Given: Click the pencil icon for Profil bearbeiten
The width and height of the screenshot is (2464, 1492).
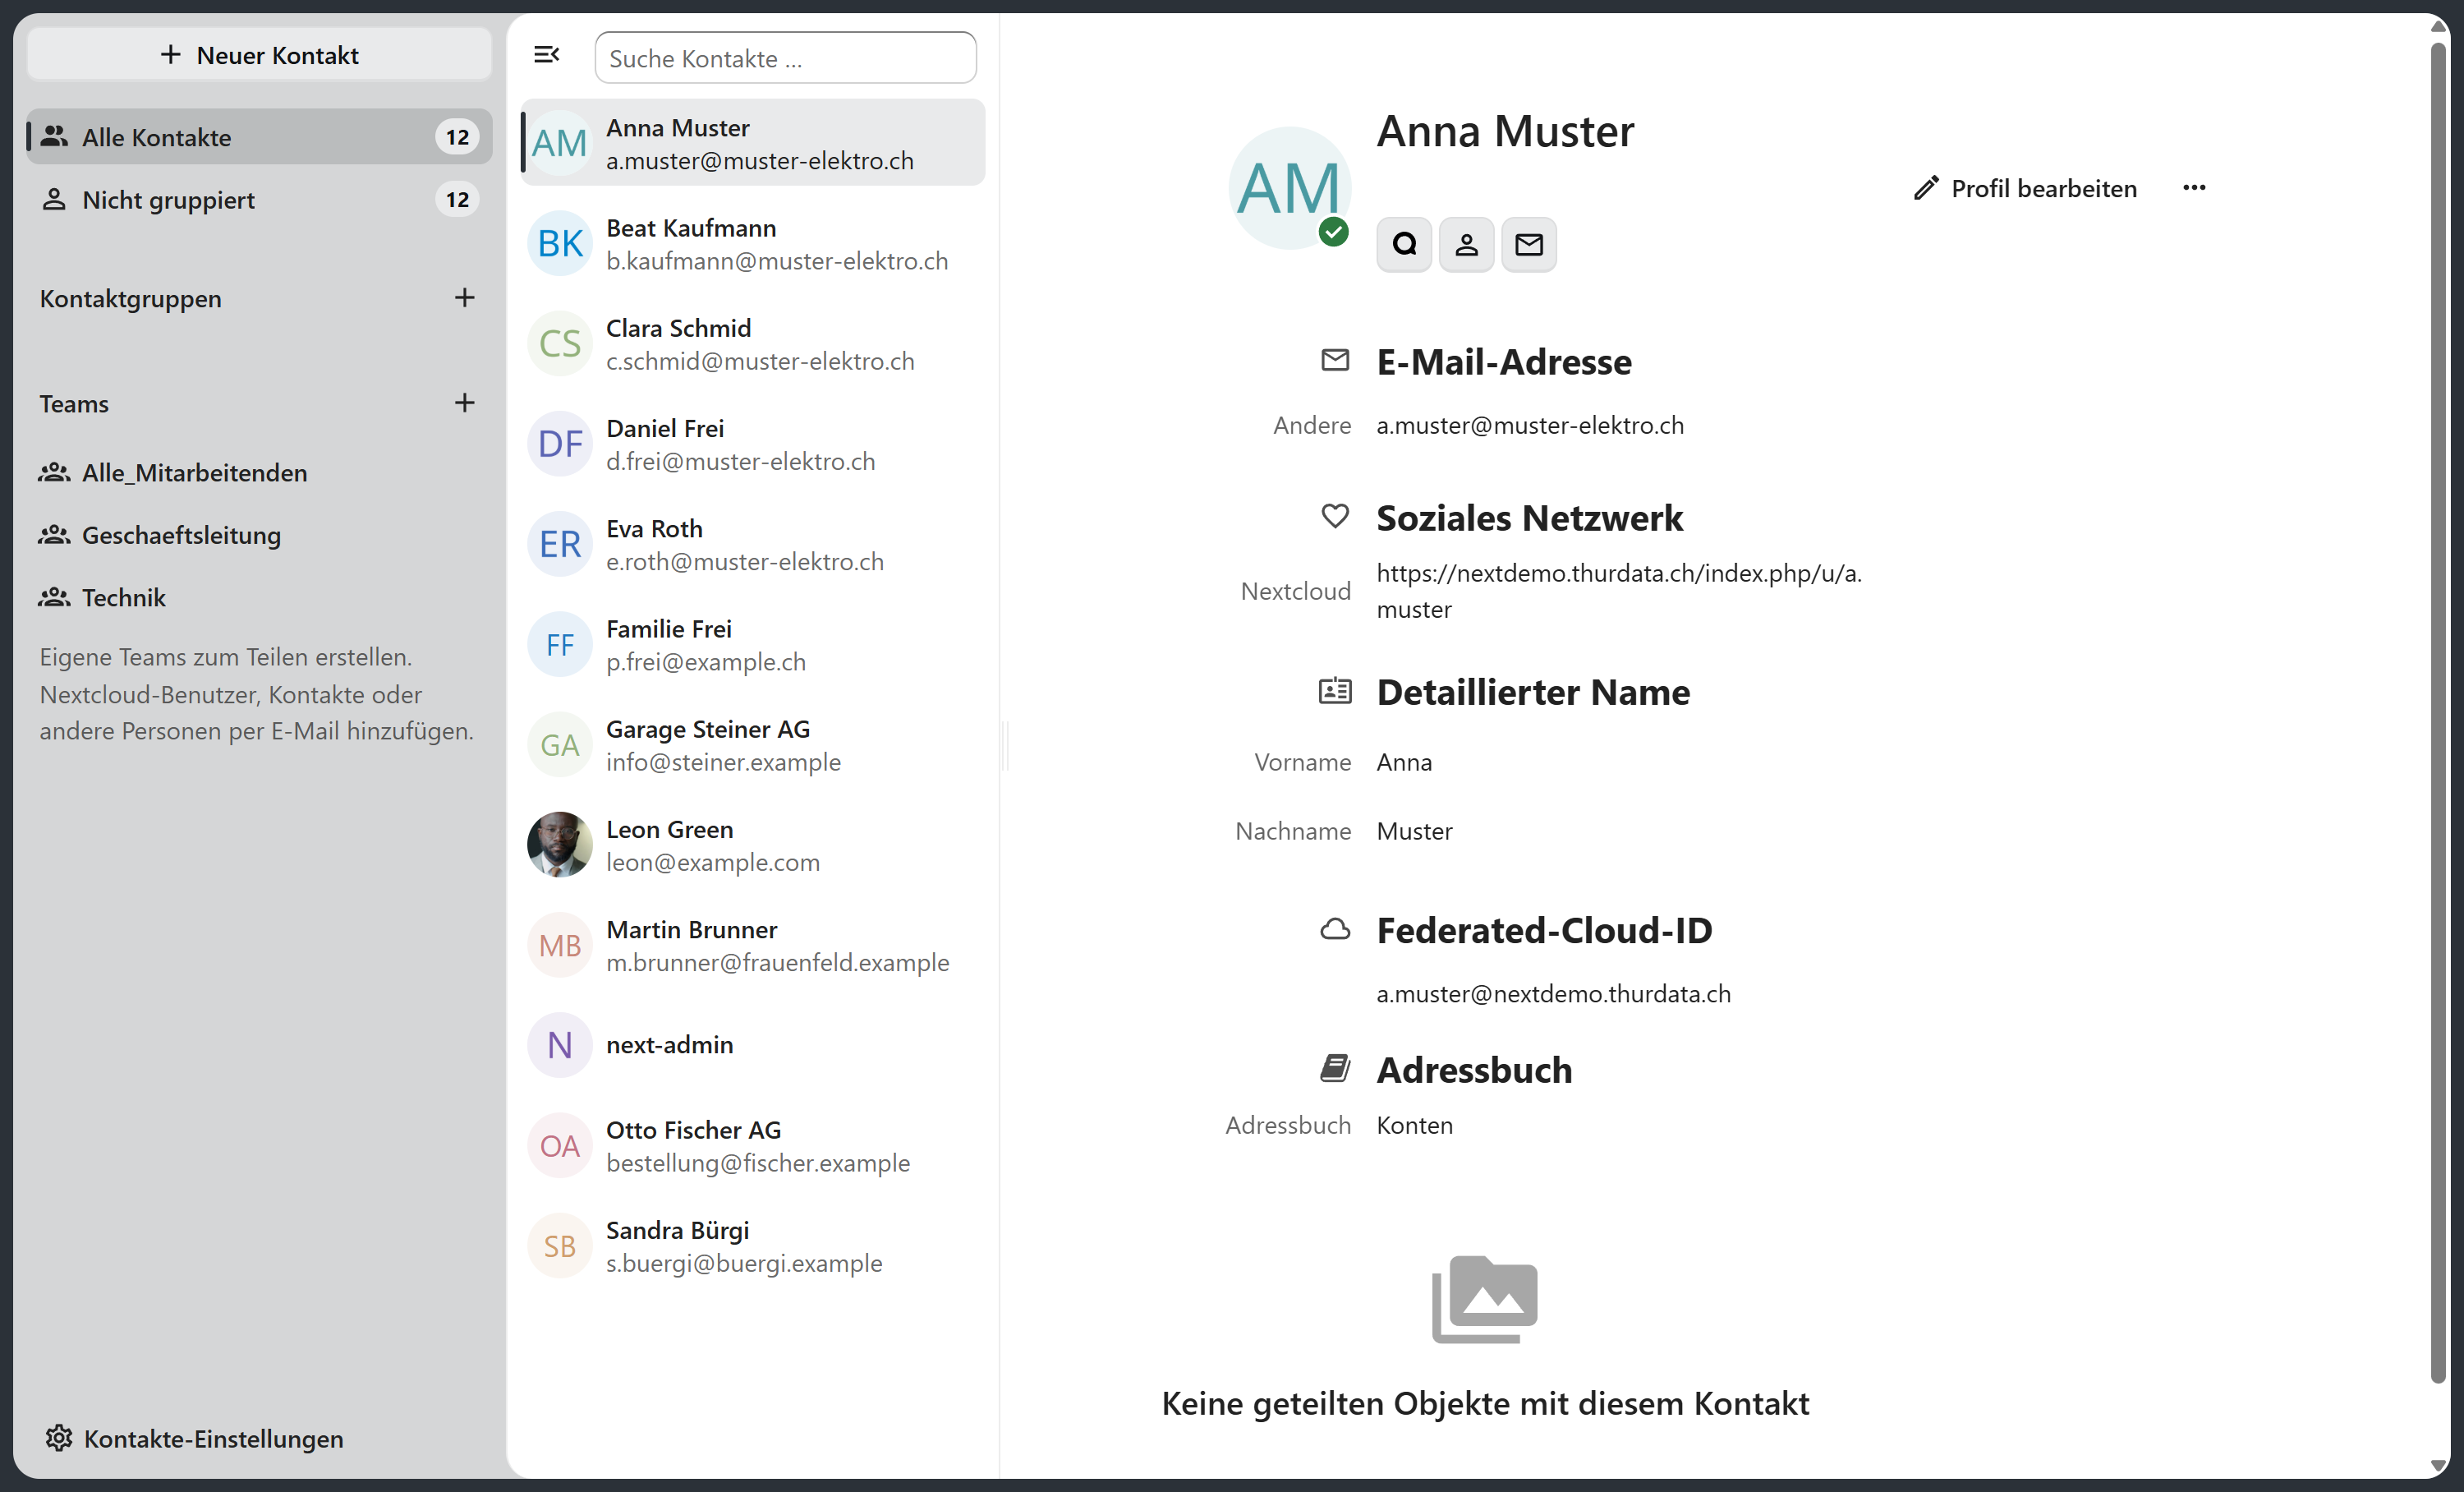Looking at the screenshot, I should [1926, 188].
